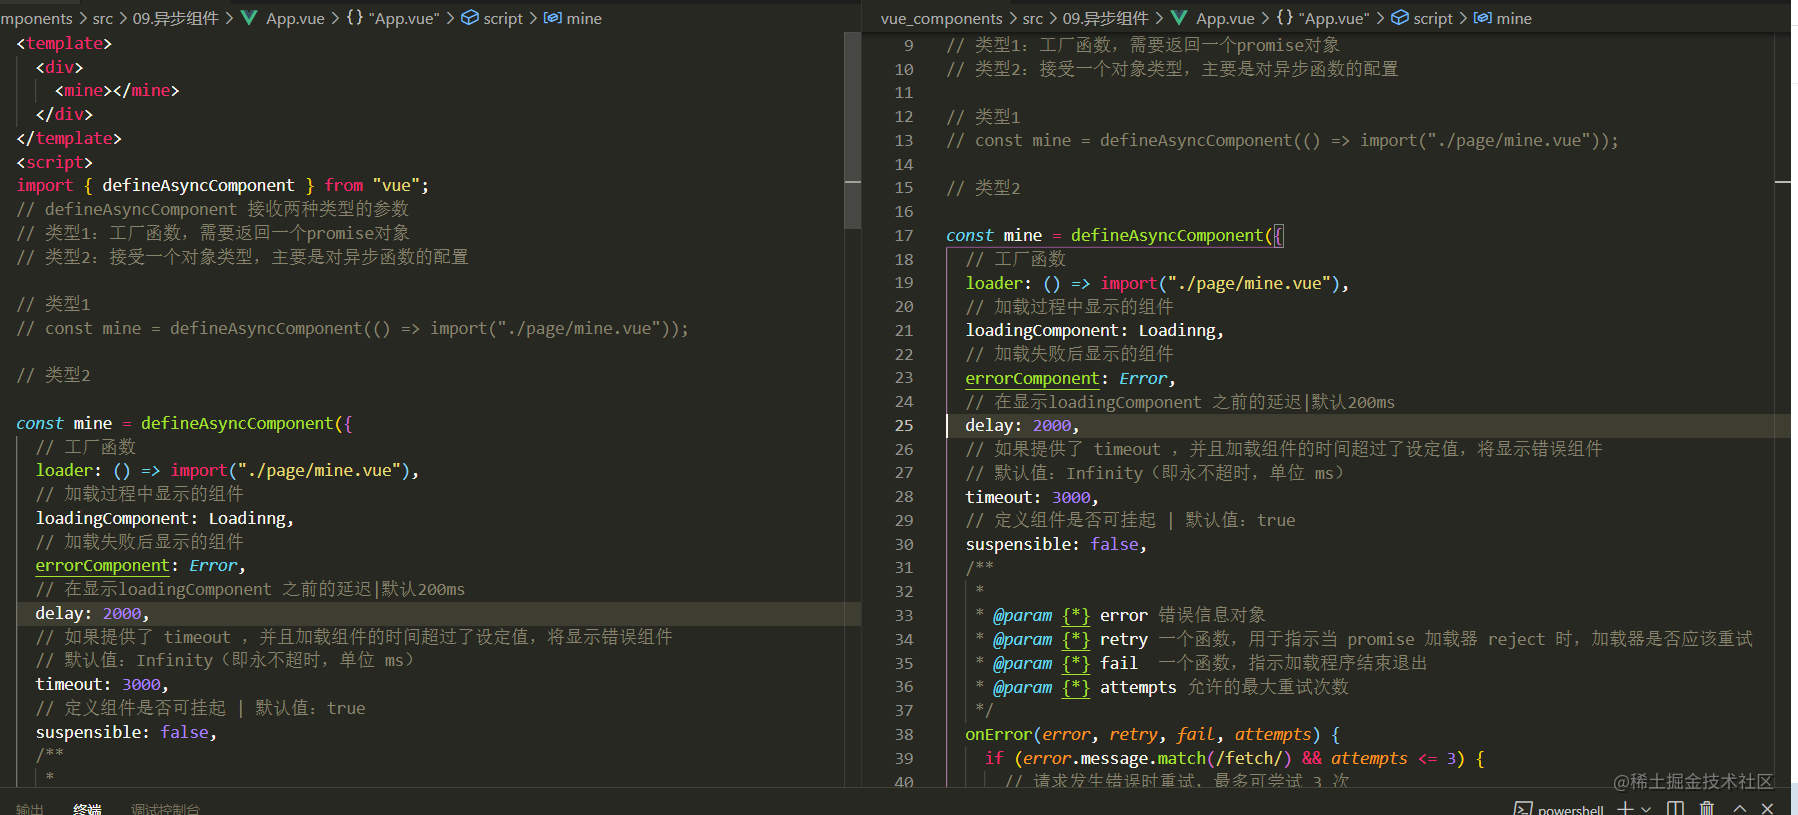Click Vue icon in right breadcrumb

click(1179, 18)
